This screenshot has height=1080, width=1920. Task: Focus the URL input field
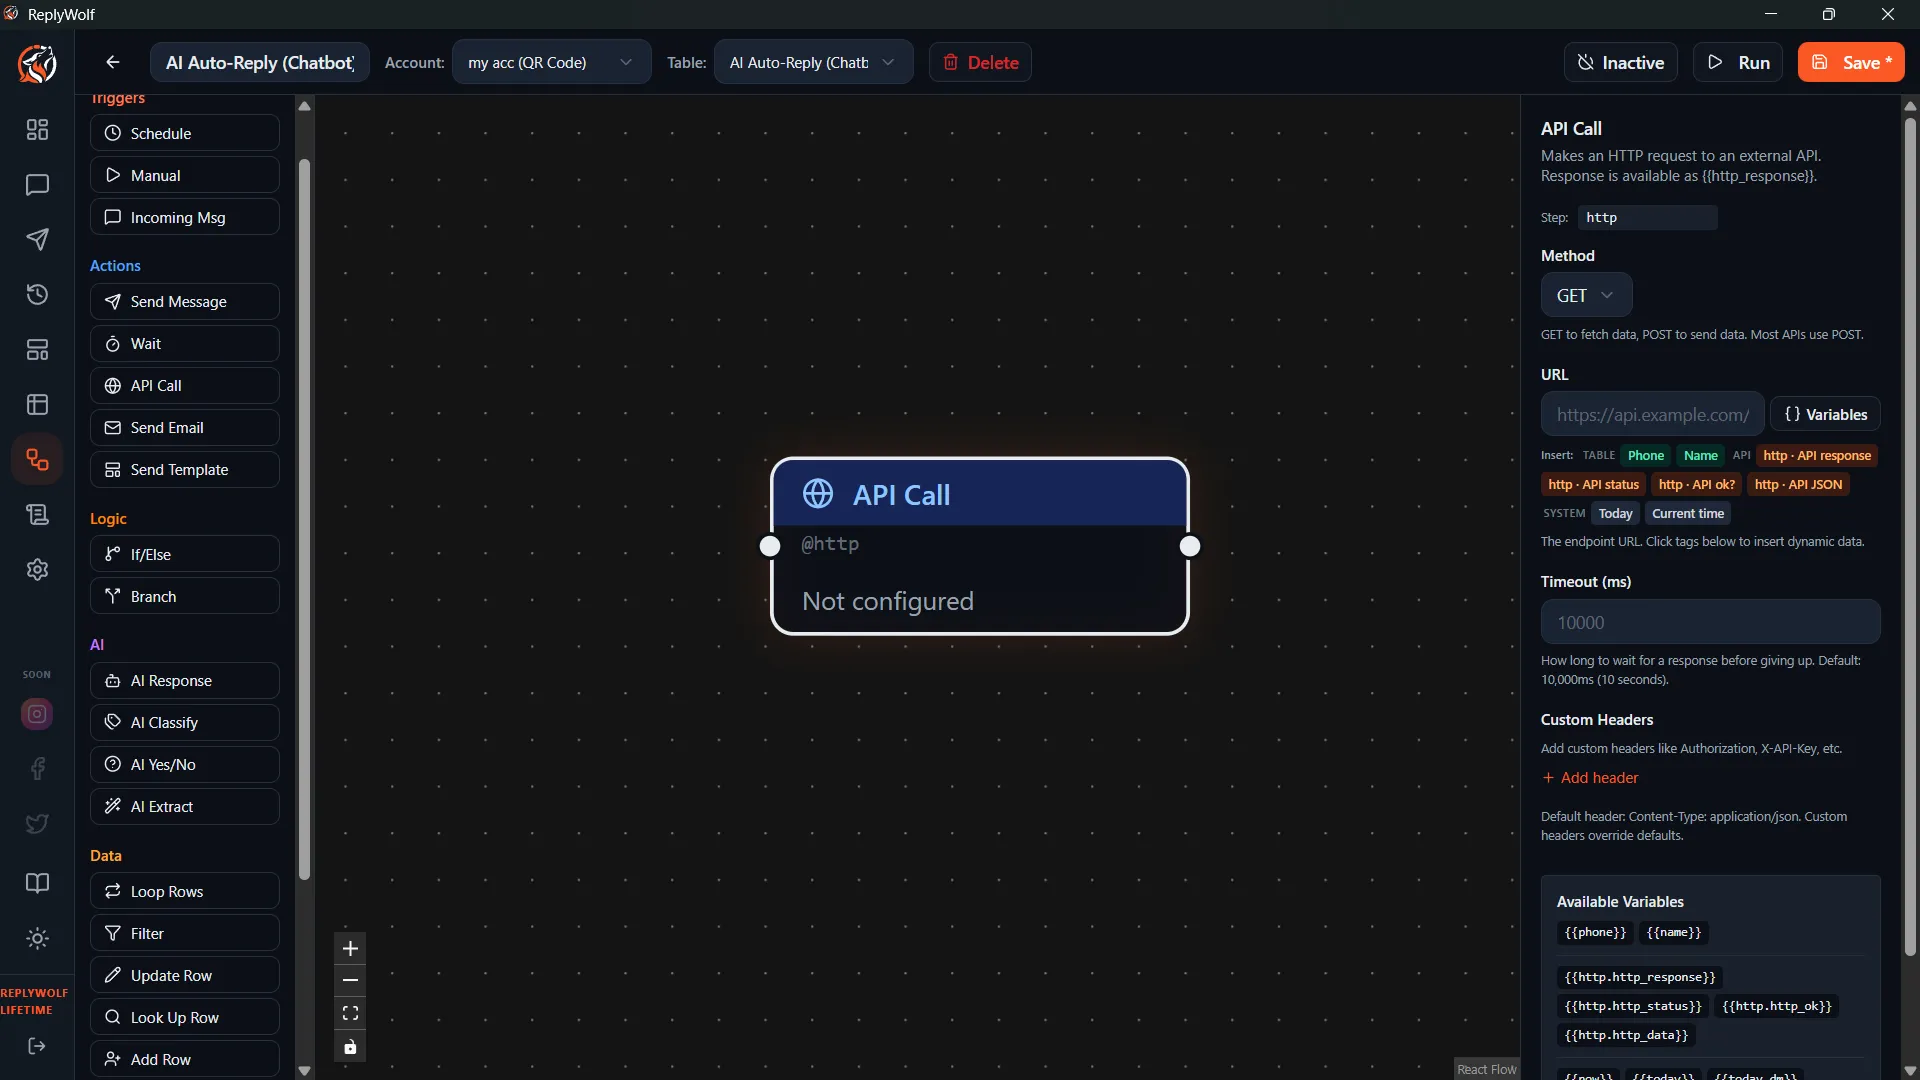tap(1652, 414)
